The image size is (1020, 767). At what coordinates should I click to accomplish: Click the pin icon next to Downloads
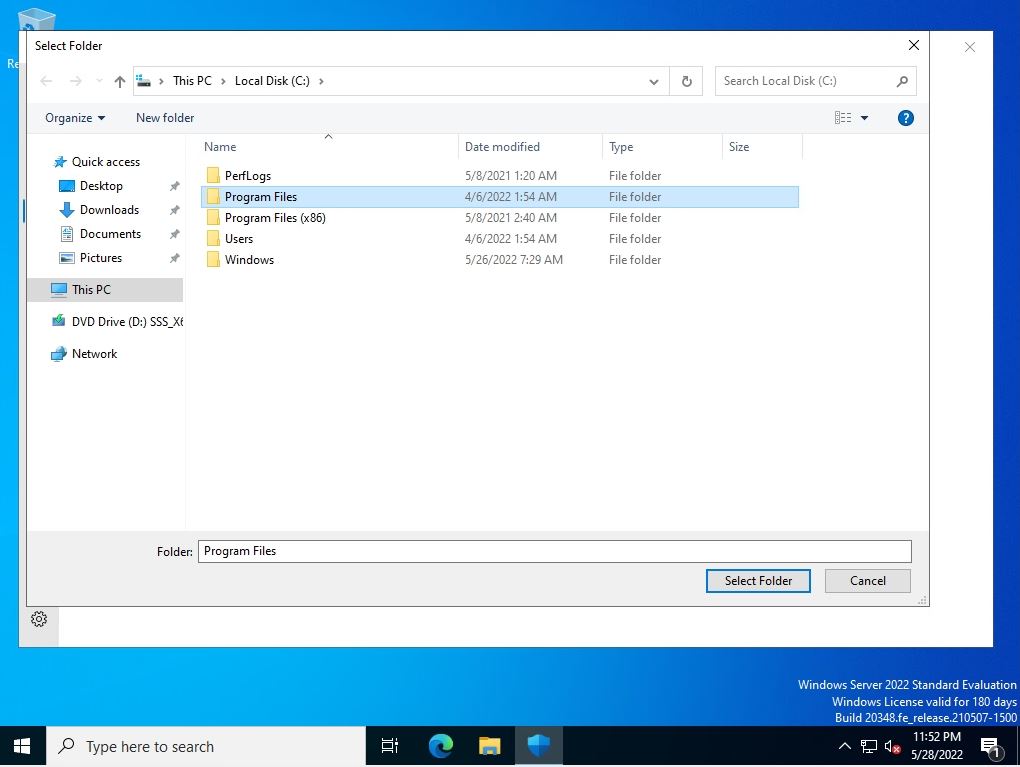pyautogui.click(x=174, y=211)
